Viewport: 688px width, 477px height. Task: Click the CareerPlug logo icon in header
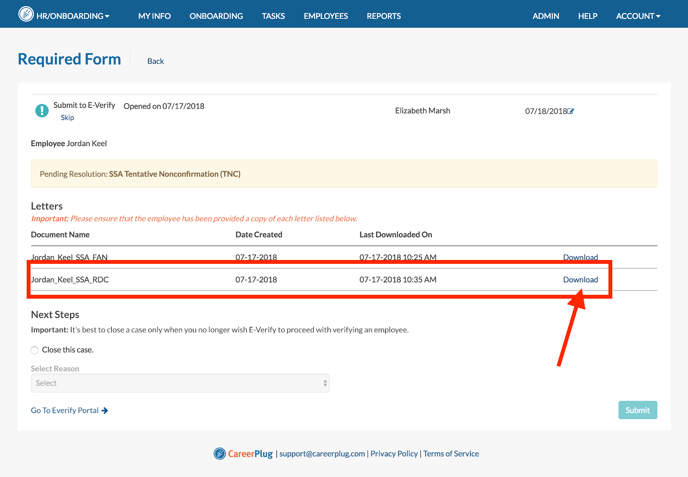(26, 14)
